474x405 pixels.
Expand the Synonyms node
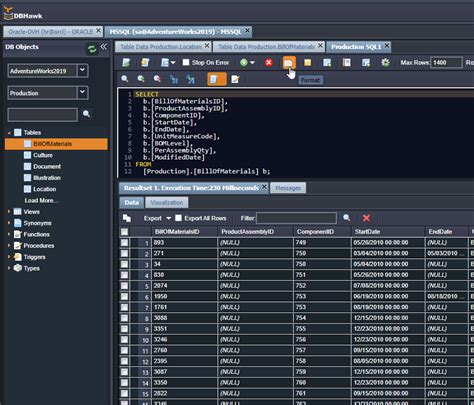coord(9,223)
